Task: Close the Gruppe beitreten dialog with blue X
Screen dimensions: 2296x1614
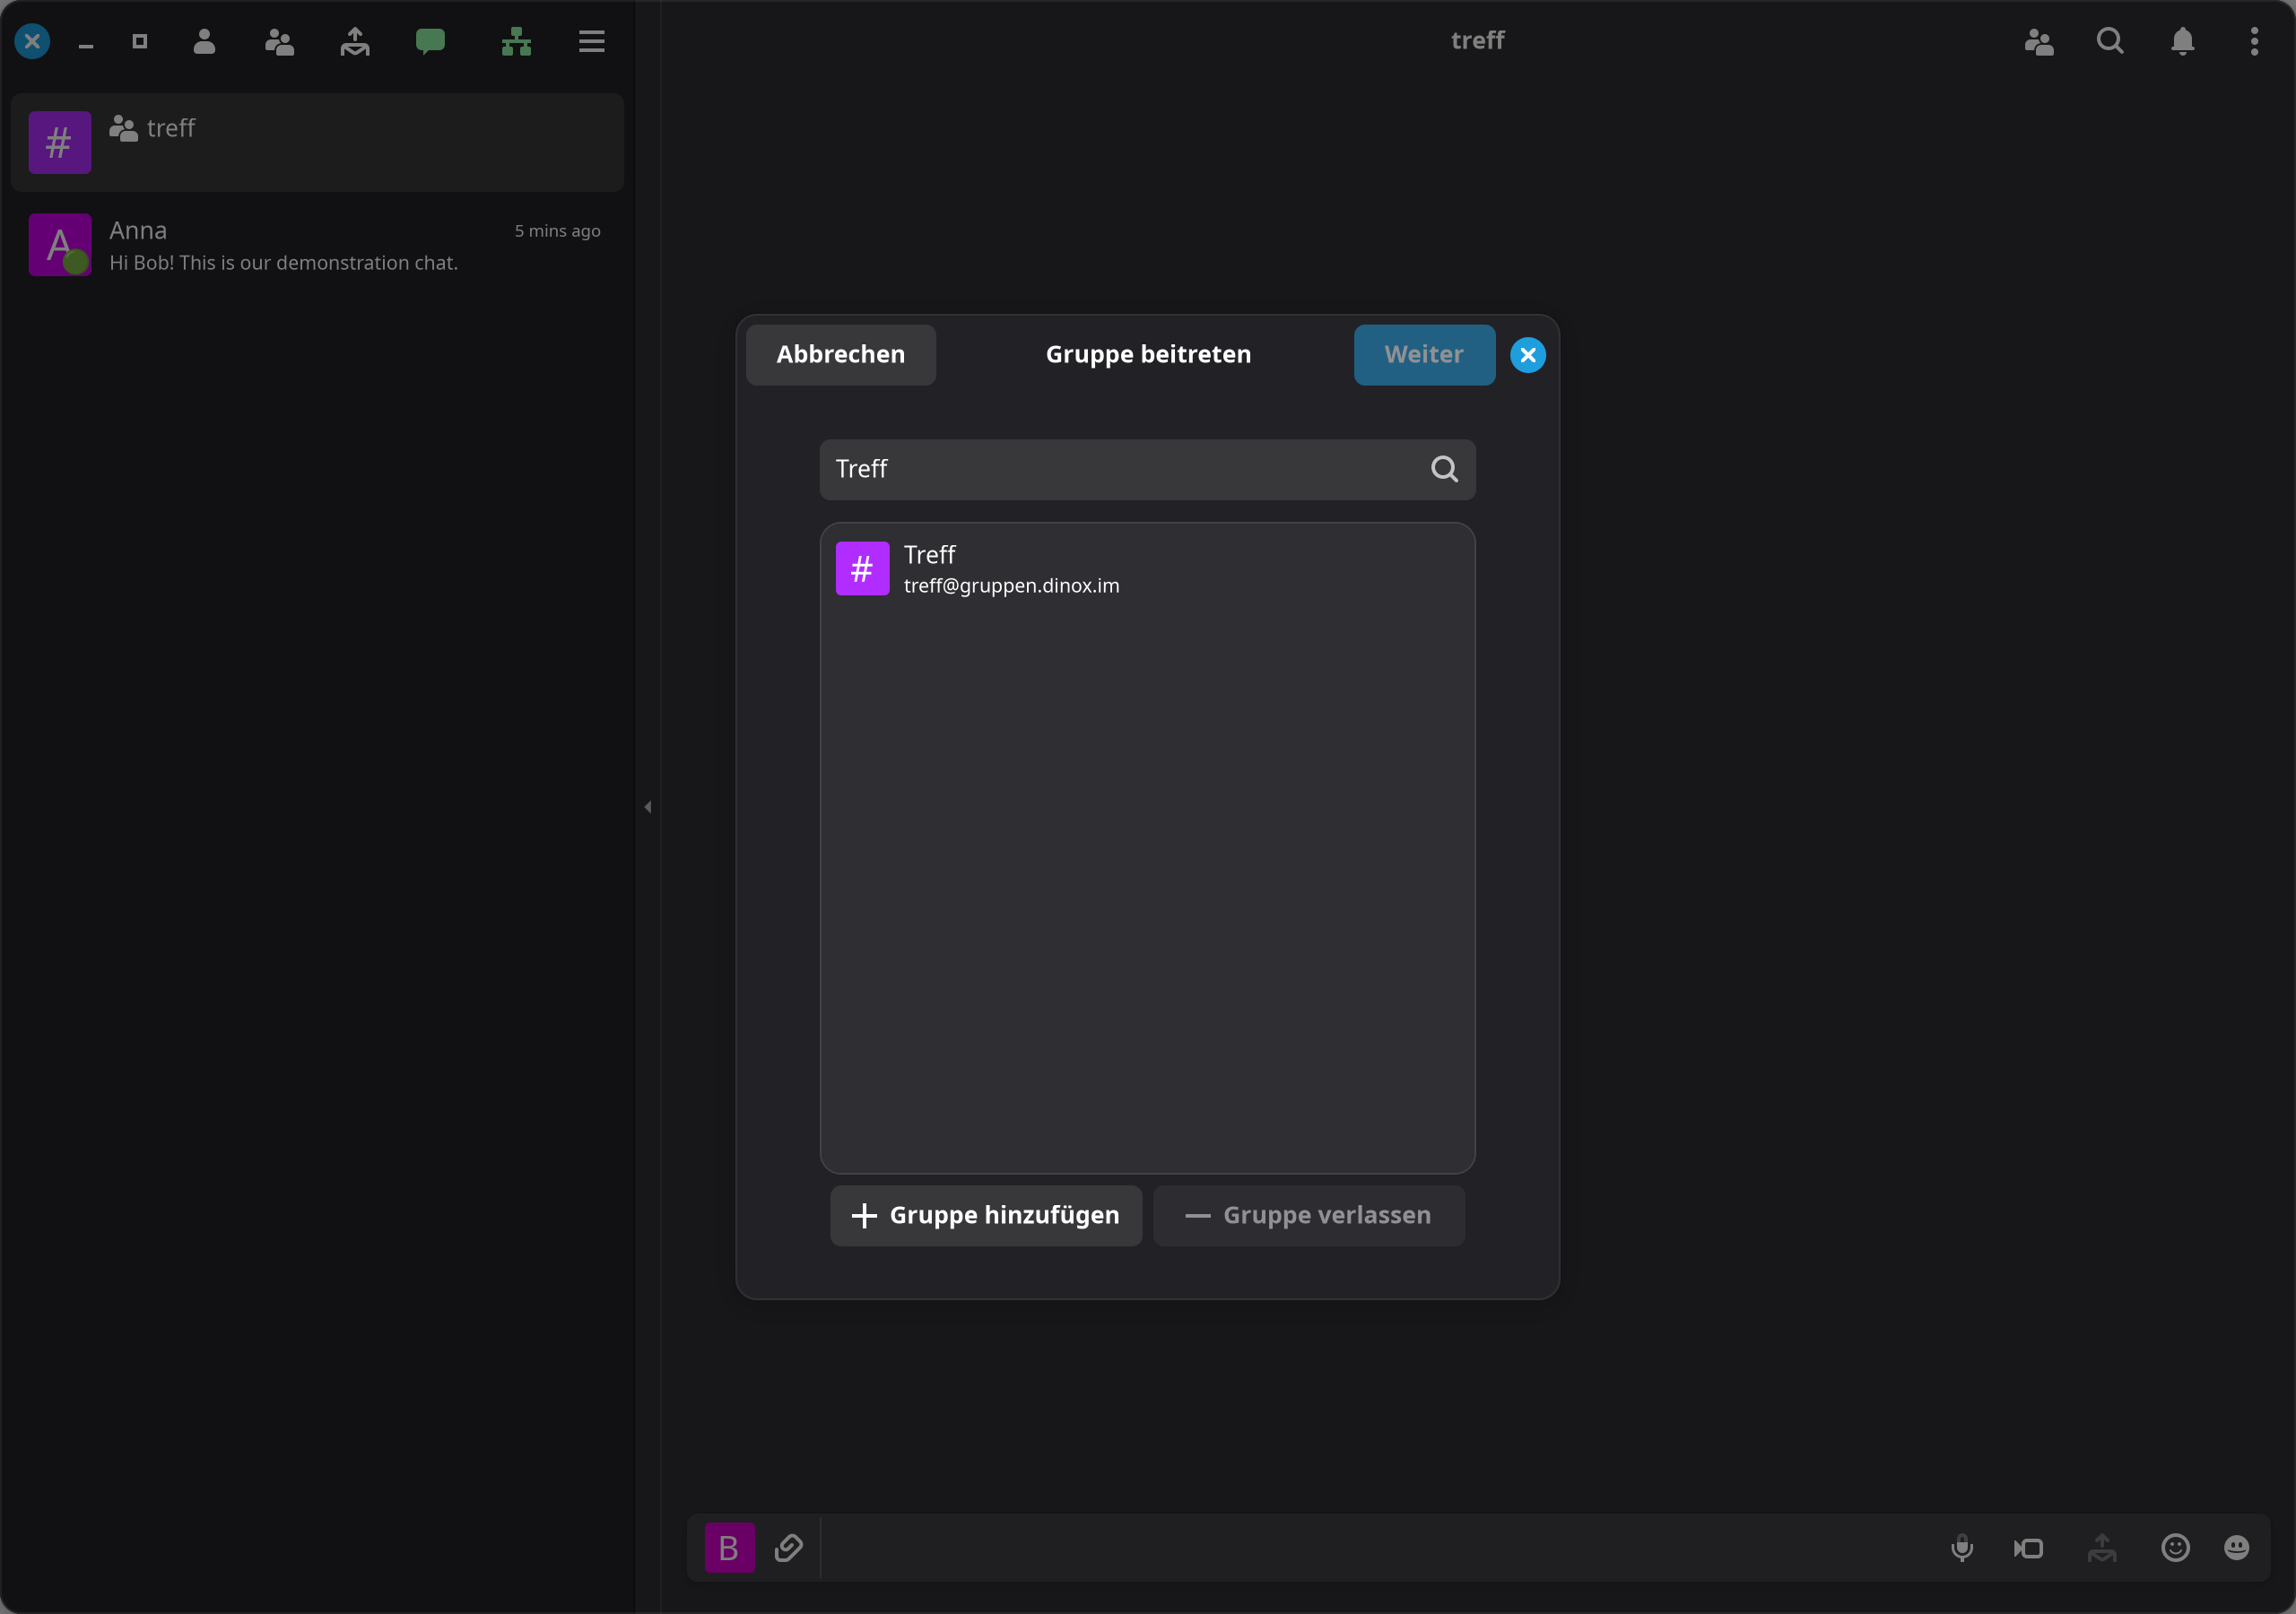Action: coord(1527,354)
